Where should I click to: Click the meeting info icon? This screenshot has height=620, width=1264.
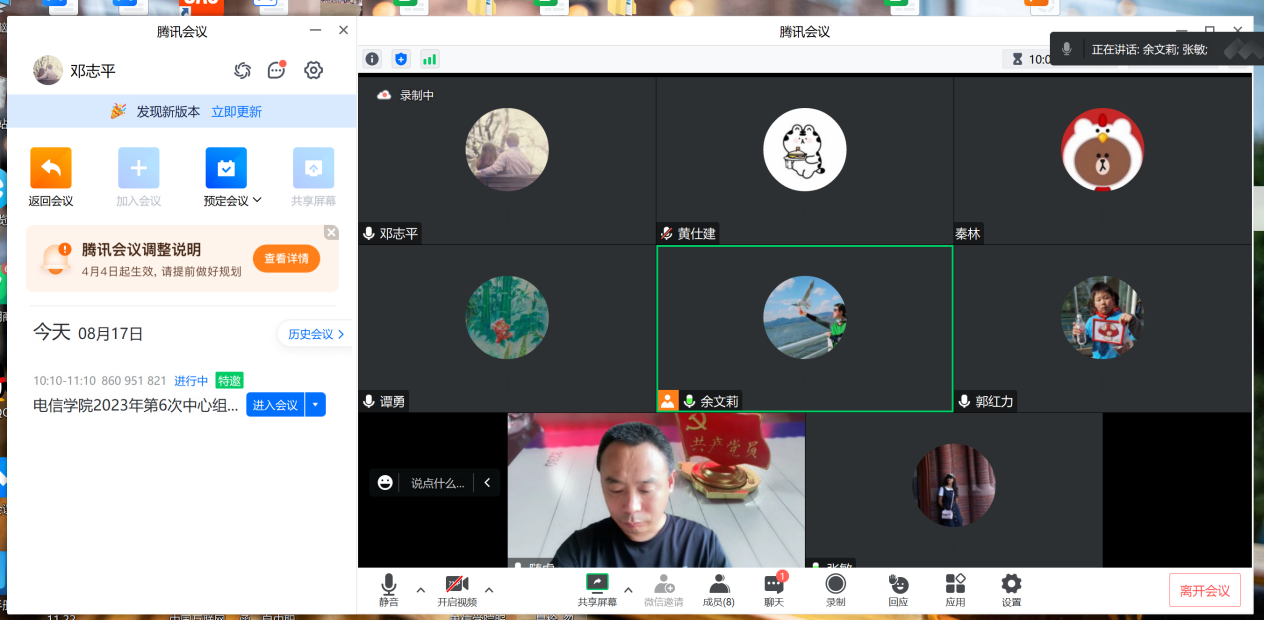pos(372,59)
